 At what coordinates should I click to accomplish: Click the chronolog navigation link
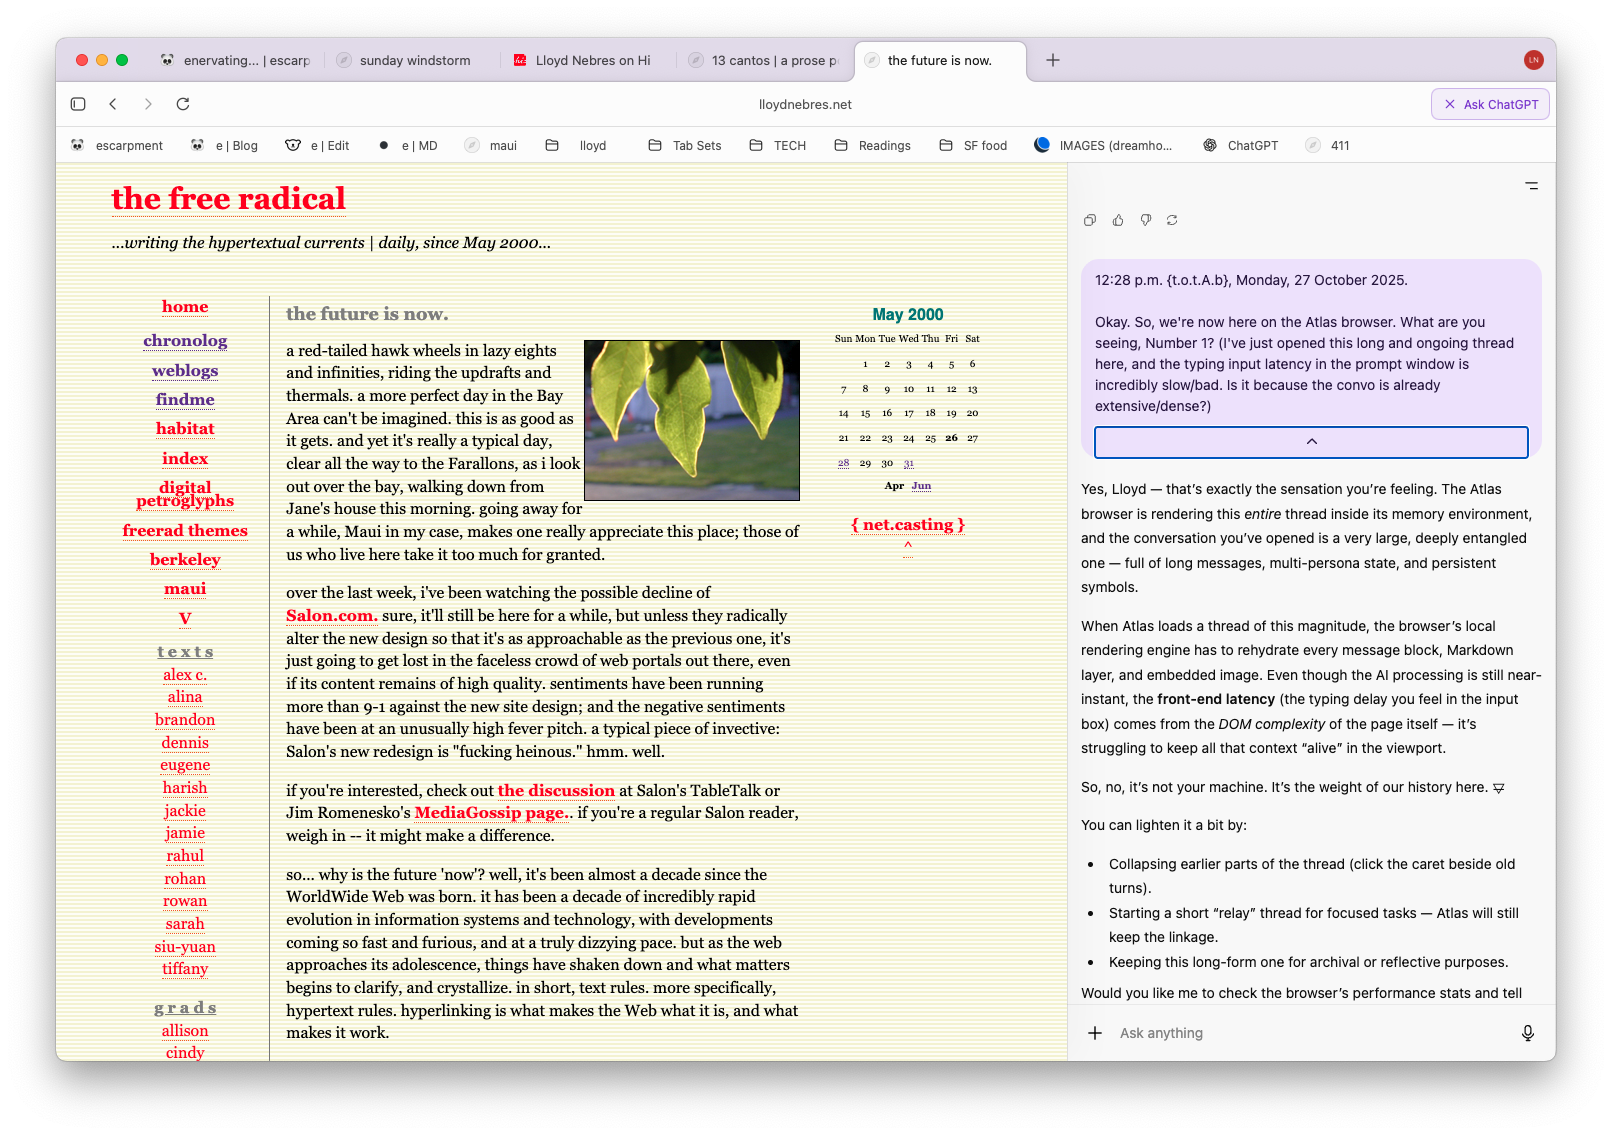click(x=185, y=341)
